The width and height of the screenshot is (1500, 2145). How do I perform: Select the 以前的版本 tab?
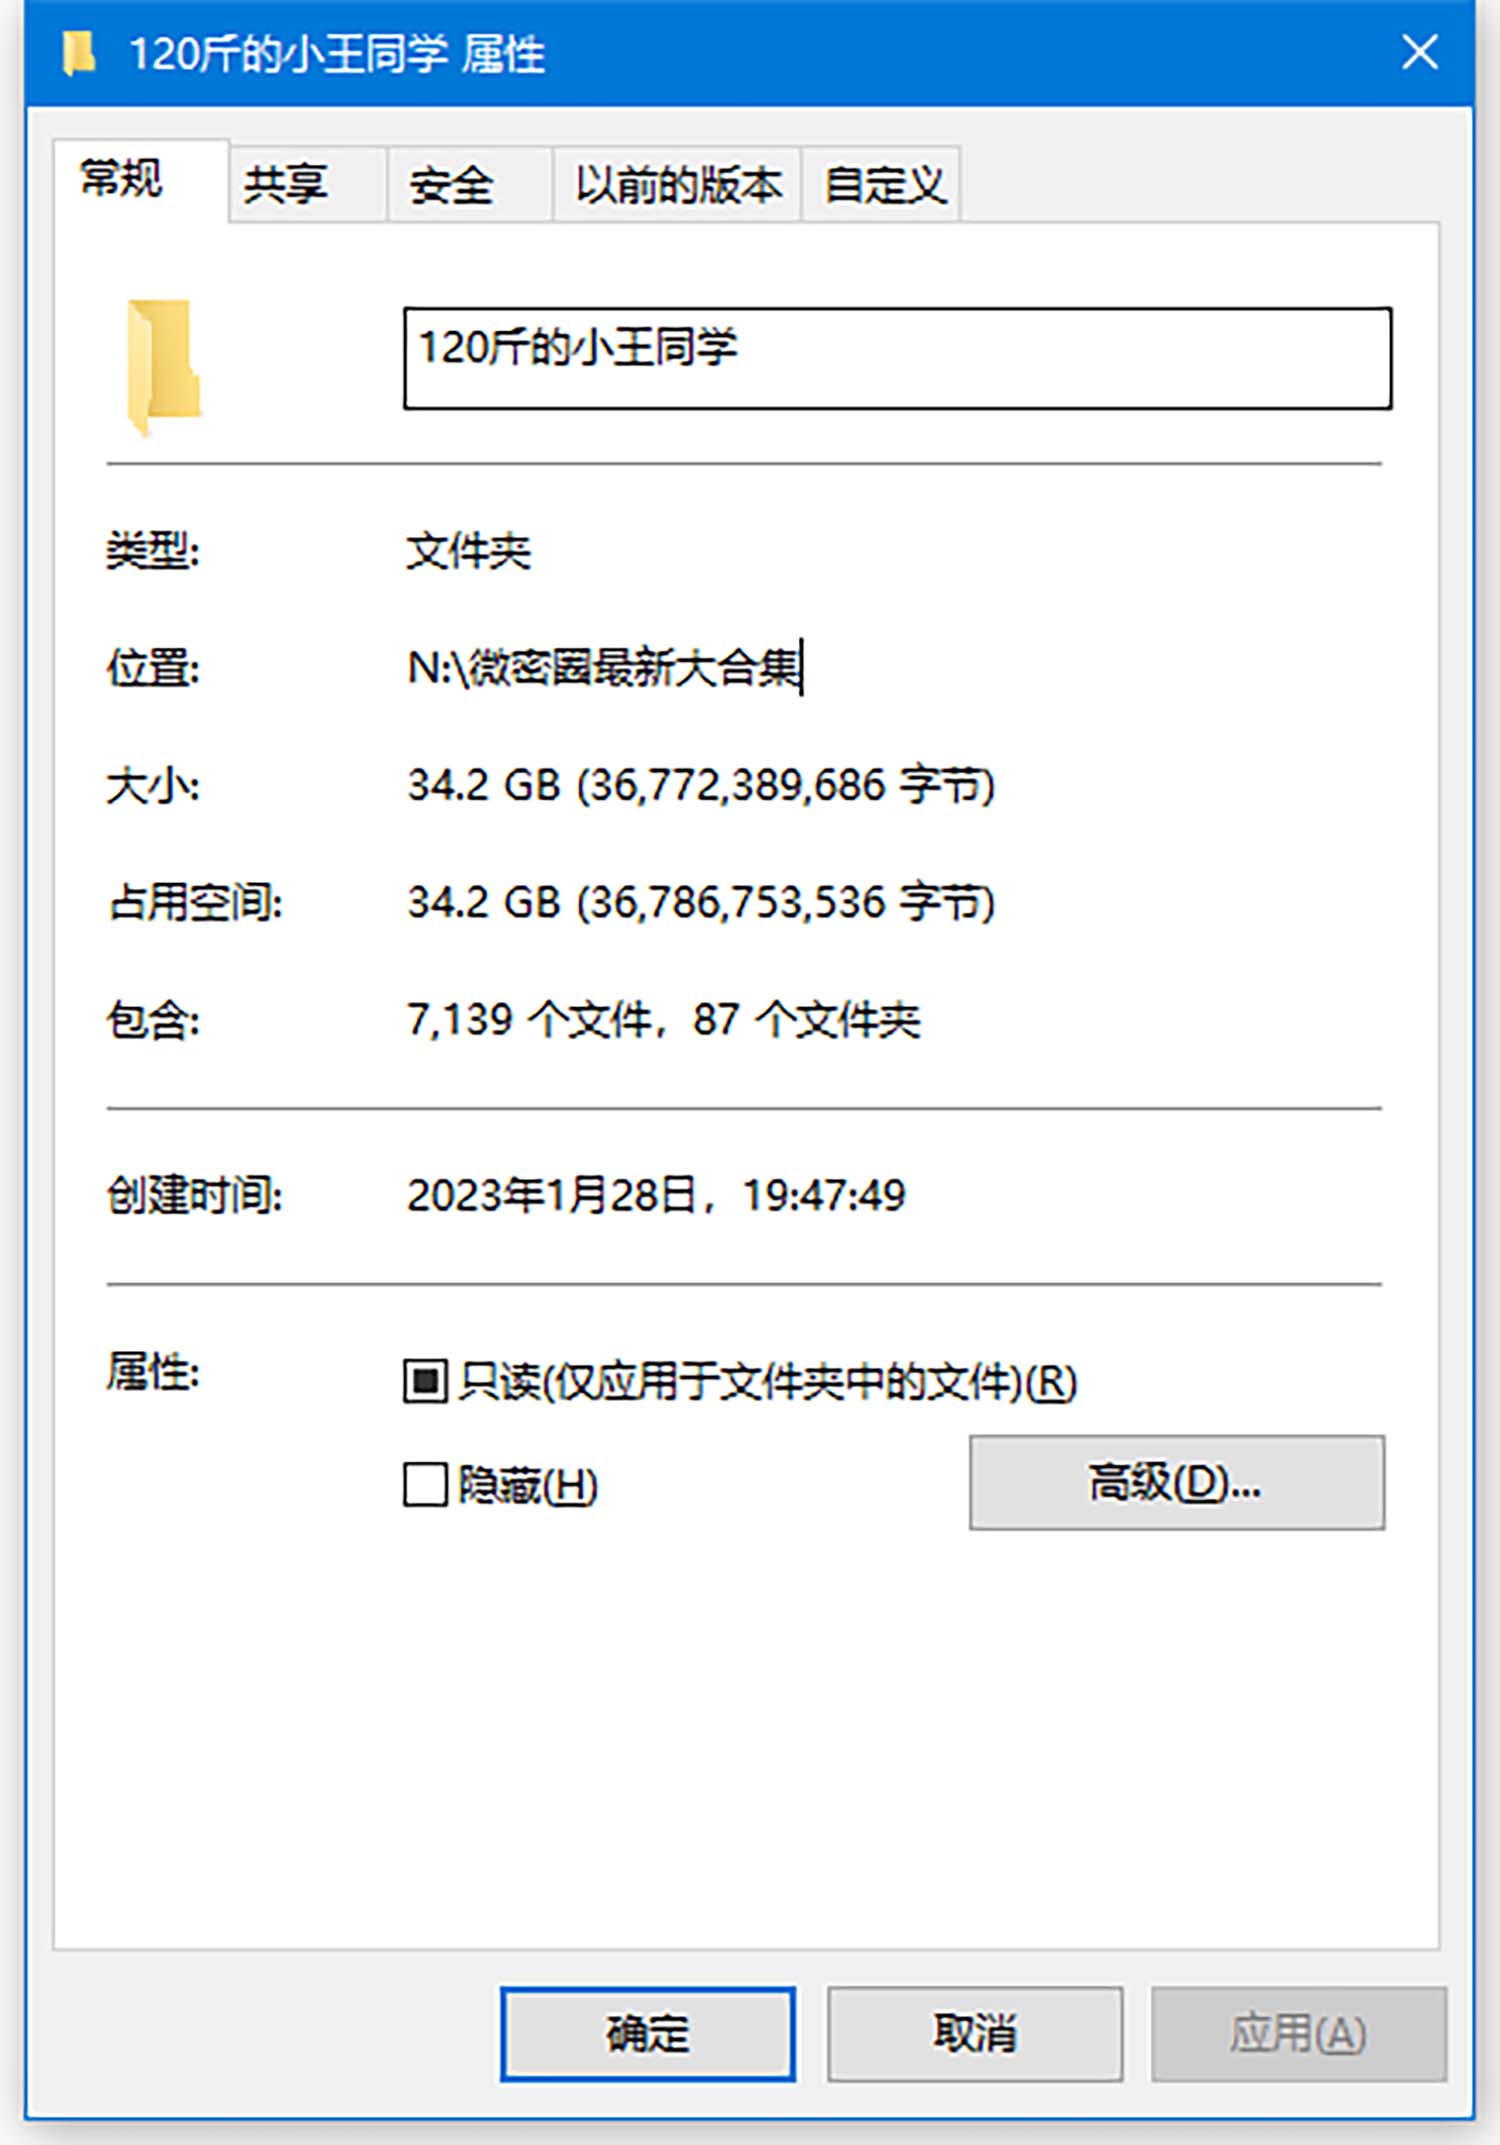677,184
